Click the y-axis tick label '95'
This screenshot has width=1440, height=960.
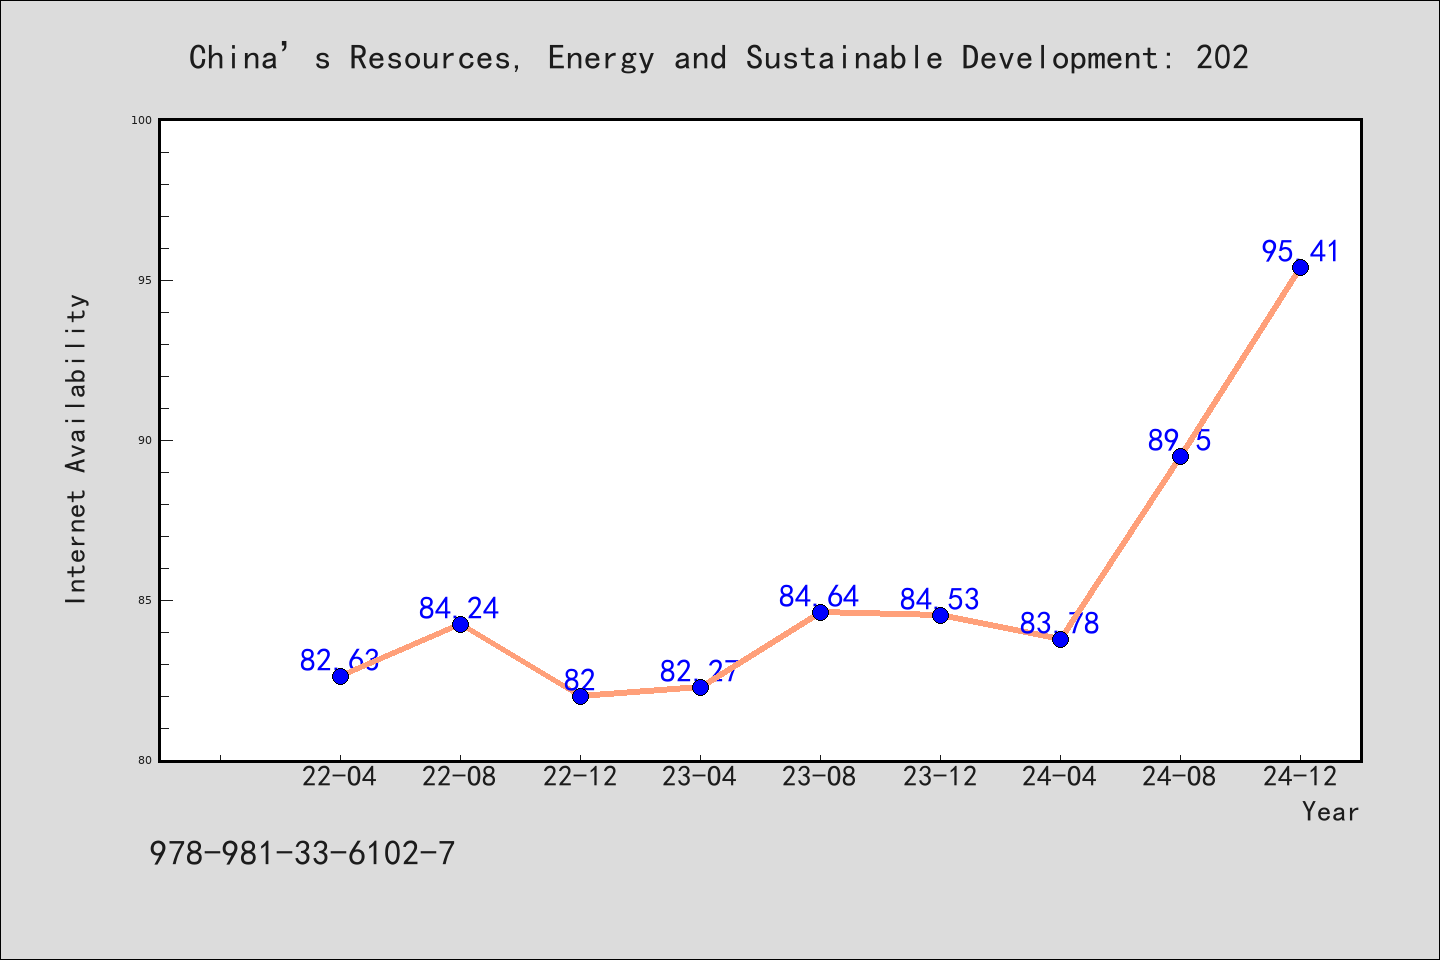click(145, 280)
